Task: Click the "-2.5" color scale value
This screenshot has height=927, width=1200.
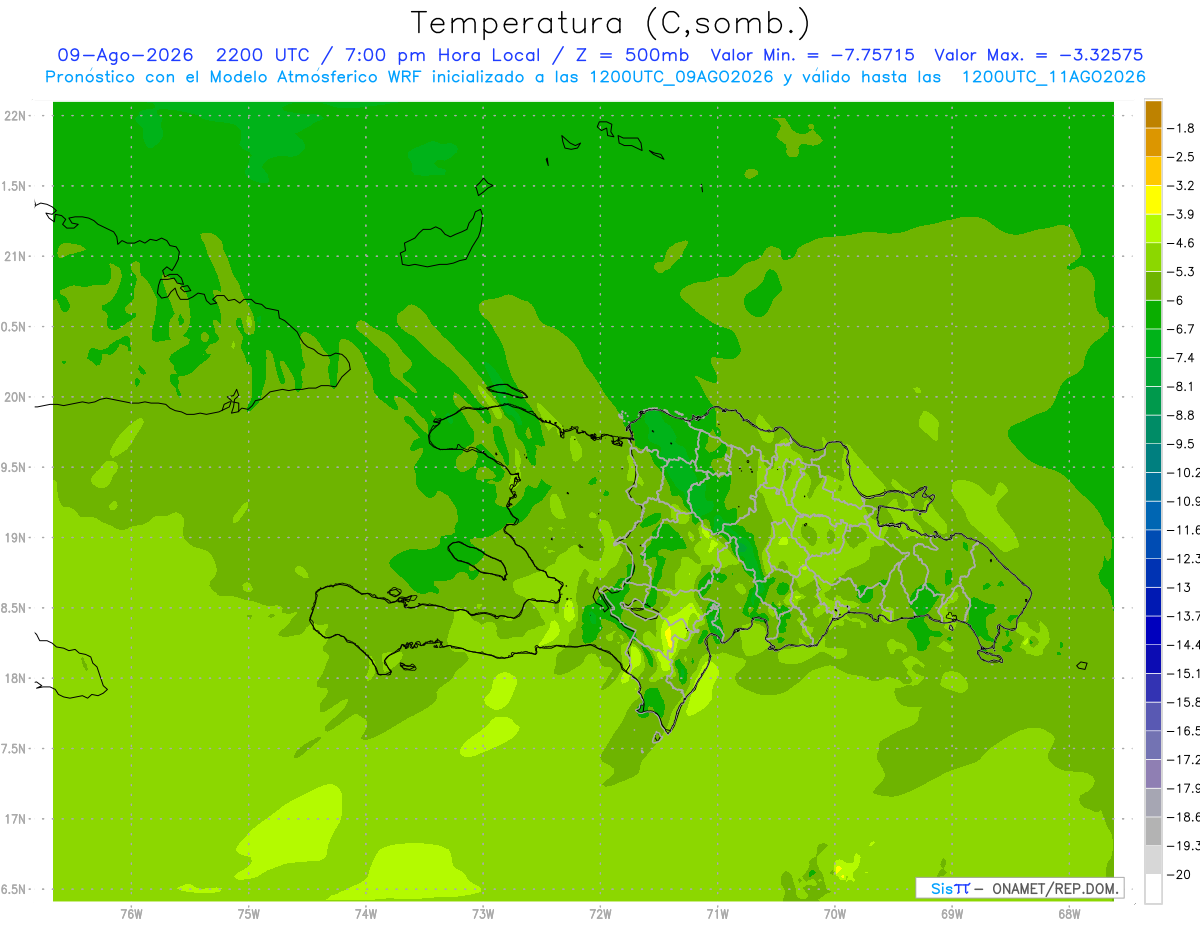Action: [1182, 157]
